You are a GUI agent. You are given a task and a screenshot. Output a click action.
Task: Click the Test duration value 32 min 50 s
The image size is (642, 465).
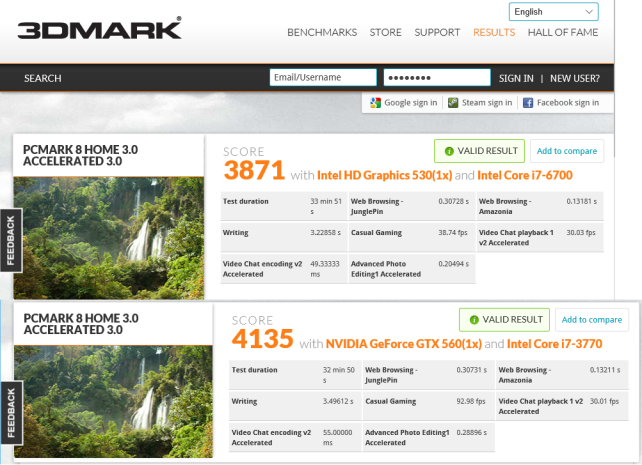(x=339, y=375)
